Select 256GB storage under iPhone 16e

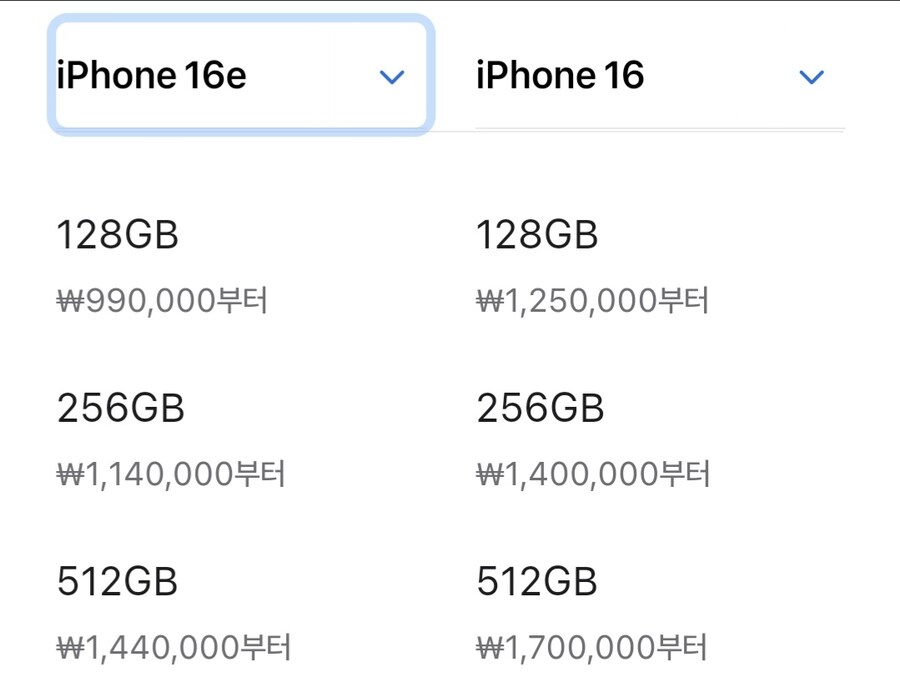pos(121,408)
